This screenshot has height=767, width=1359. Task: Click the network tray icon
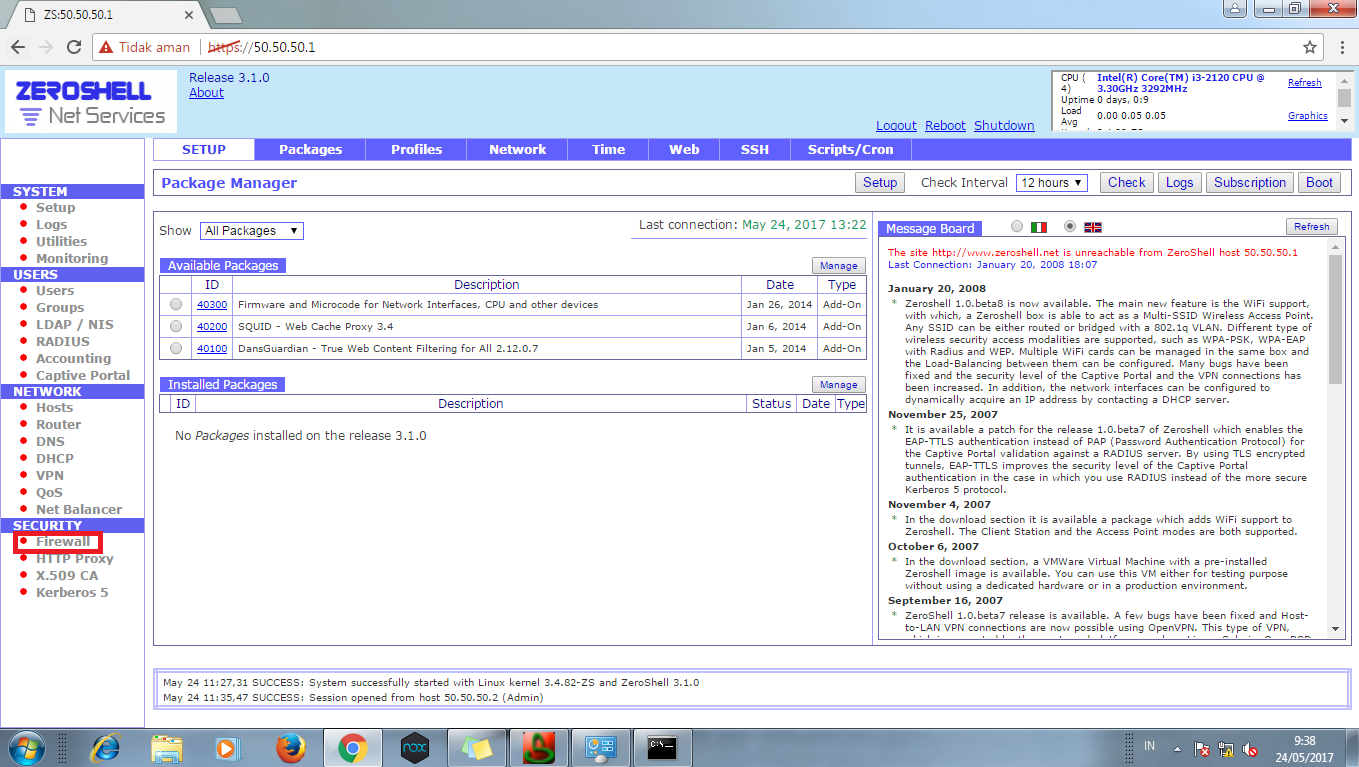coord(1227,748)
